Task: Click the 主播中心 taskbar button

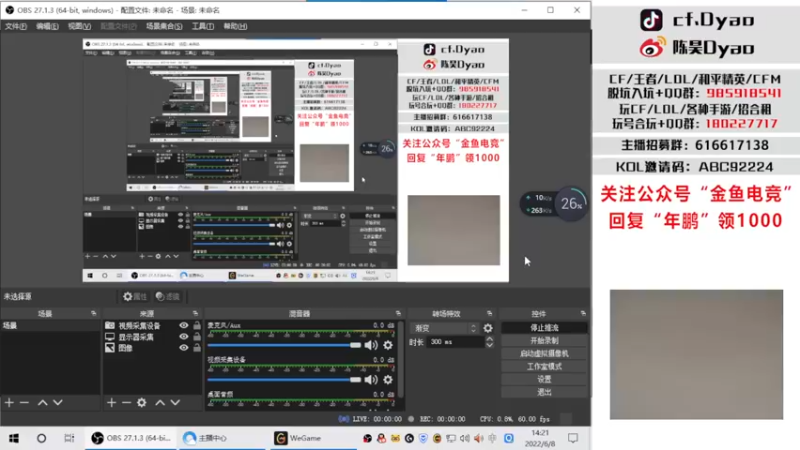Action: tap(222, 438)
